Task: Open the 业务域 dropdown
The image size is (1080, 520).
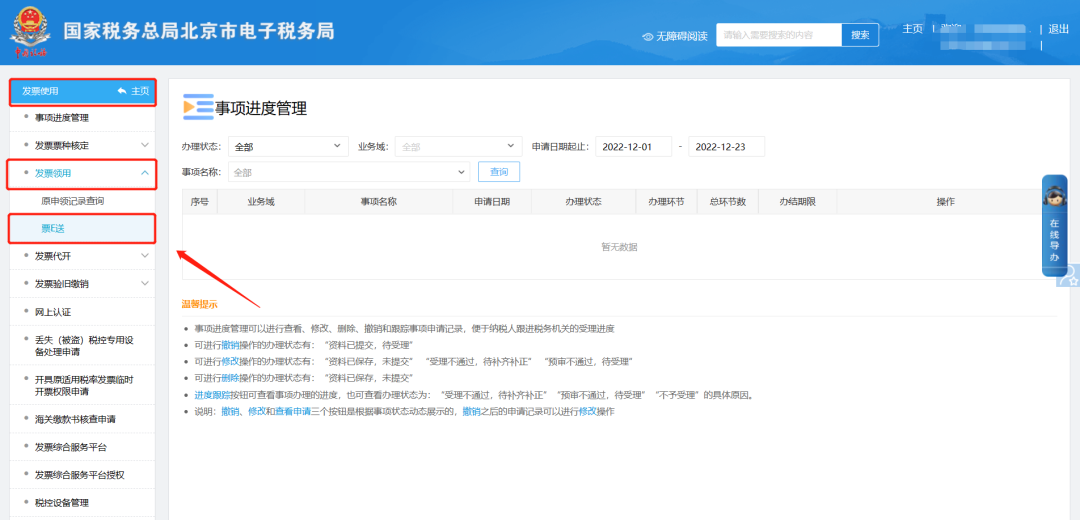Action: [458, 147]
